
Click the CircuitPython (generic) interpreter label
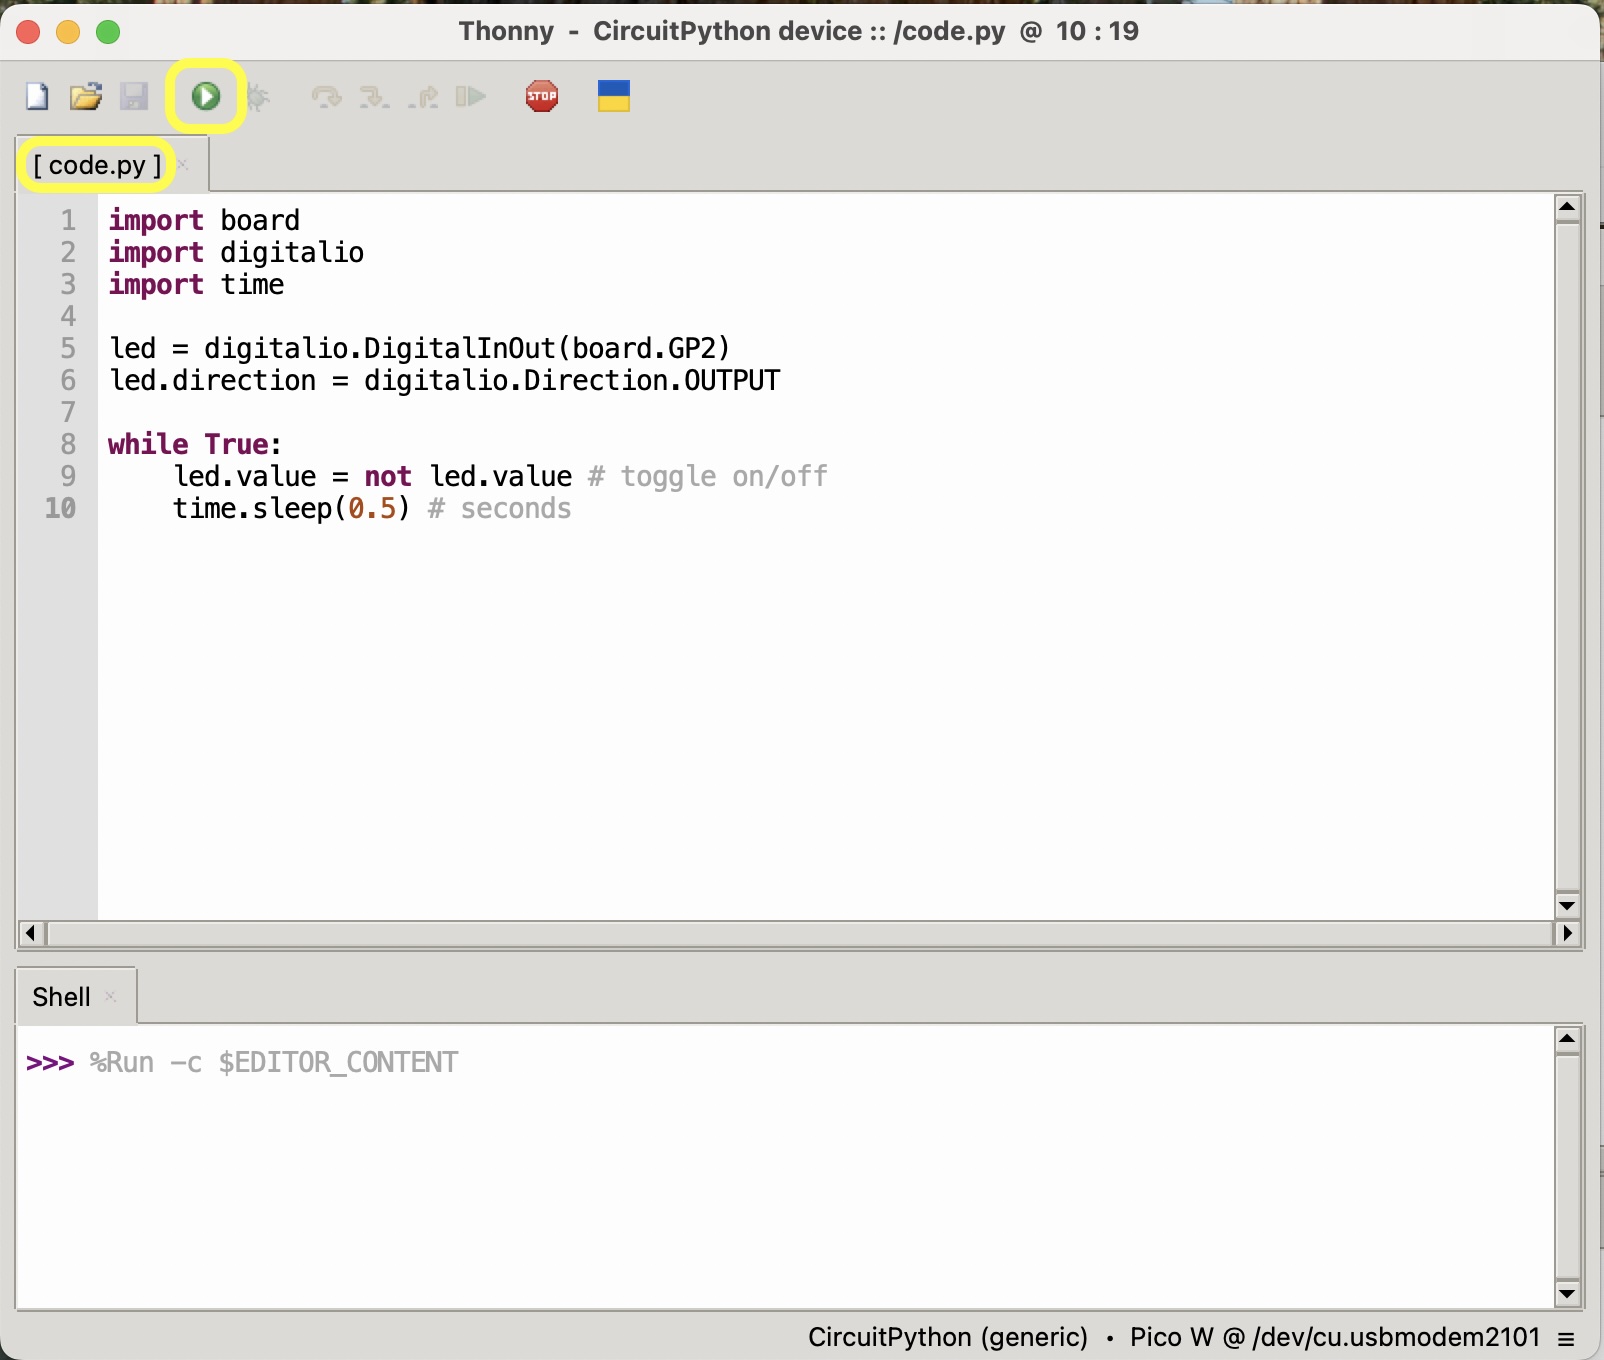coord(947,1338)
